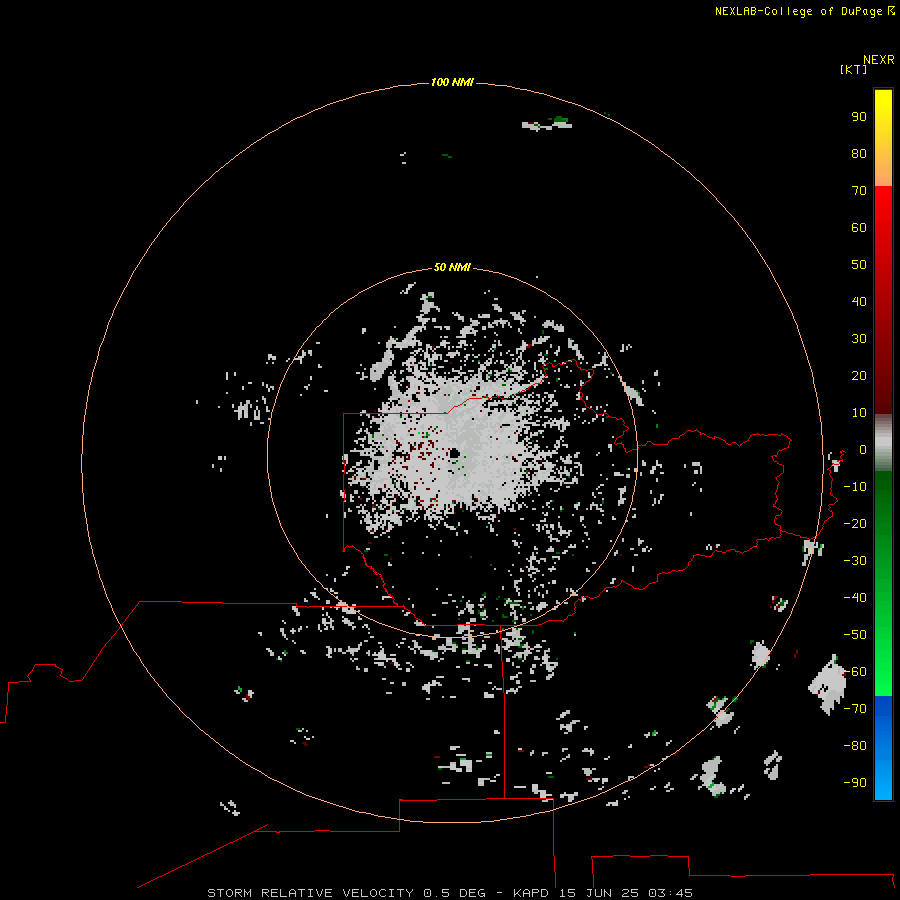The width and height of the screenshot is (900, 900).
Task: Click the 0.5 DEG elevation text
Action: tap(454, 893)
